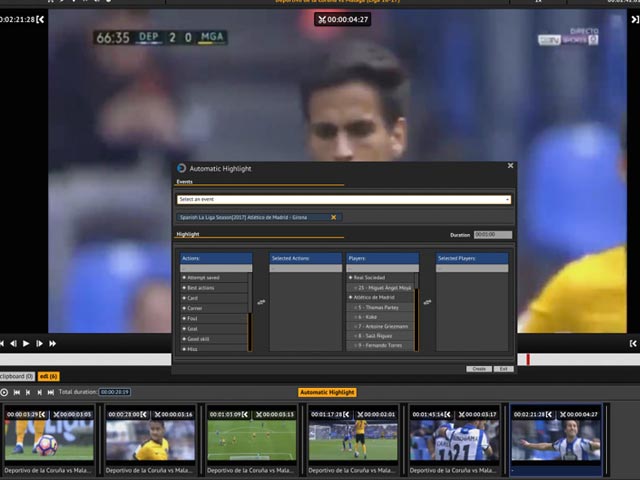
Task: Click the Players filter field
Action: [382, 268]
